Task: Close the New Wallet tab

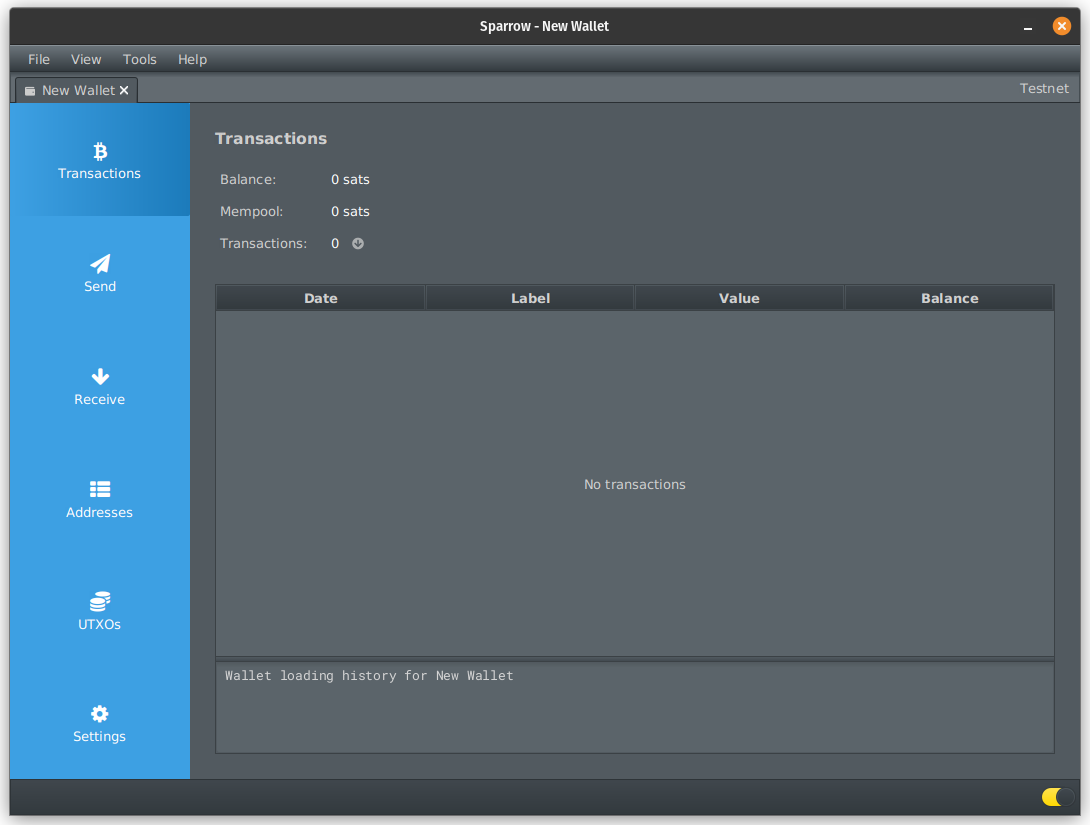Action: tap(124, 90)
